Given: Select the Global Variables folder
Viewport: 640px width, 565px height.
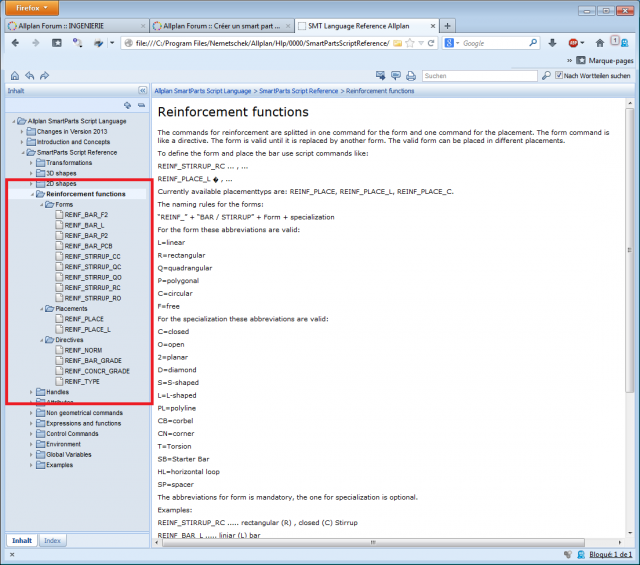Looking at the screenshot, I should pos(69,454).
